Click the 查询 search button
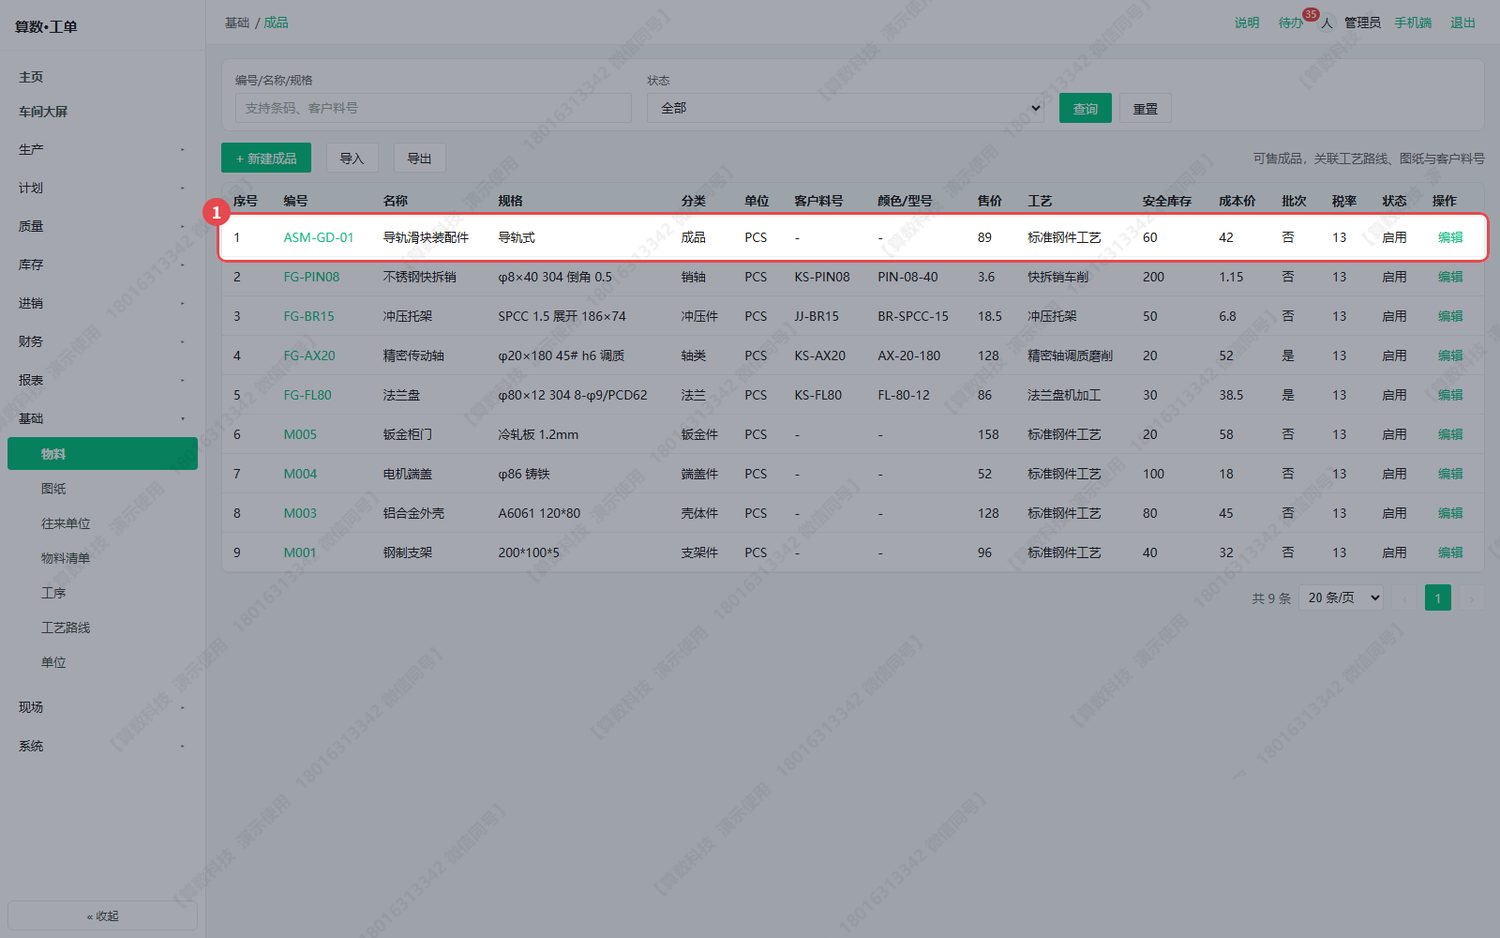 click(1085, 108)
